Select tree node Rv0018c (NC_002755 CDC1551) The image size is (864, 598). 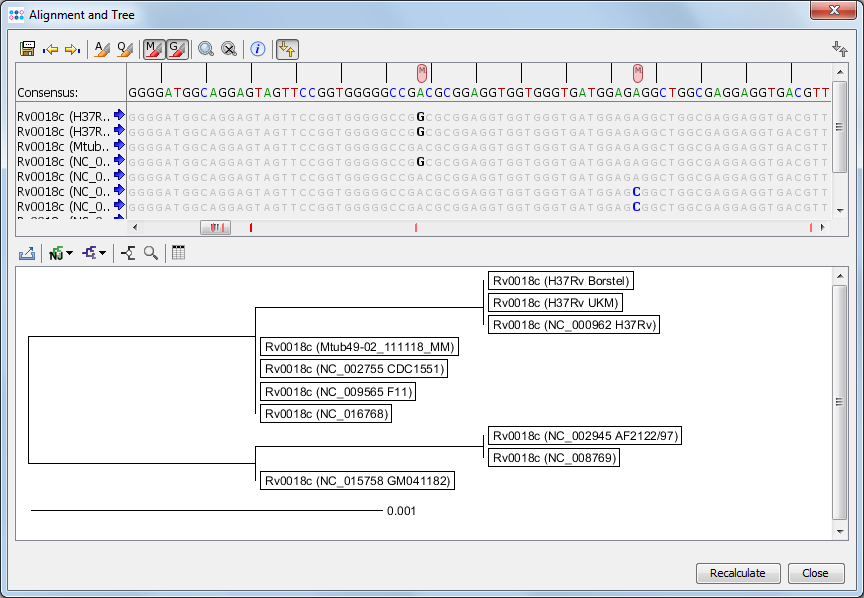pyautogui.click(x=353, y=369)
